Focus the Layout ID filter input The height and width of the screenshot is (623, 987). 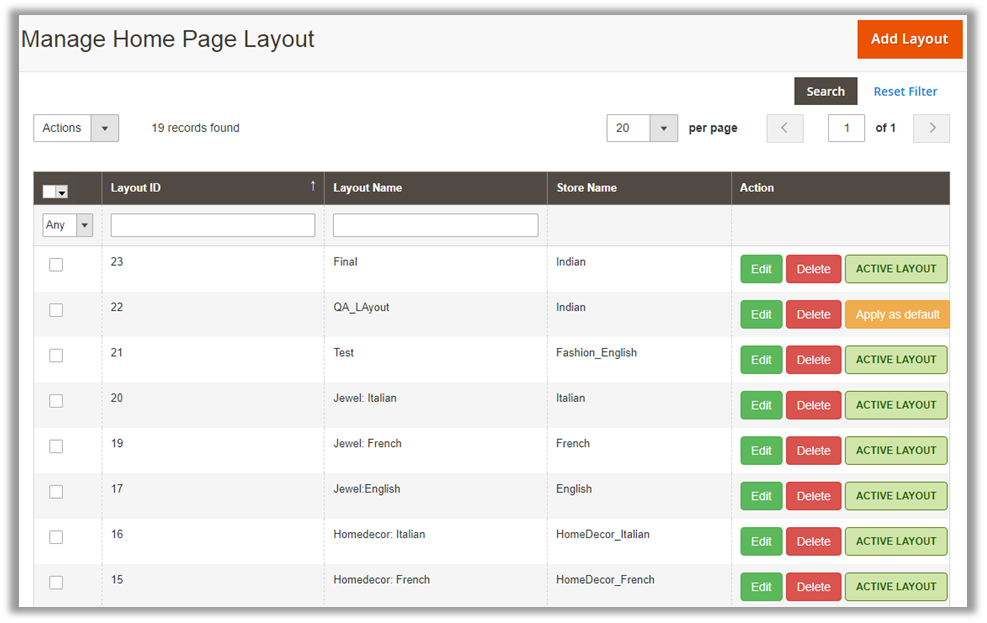coord(212,225)
